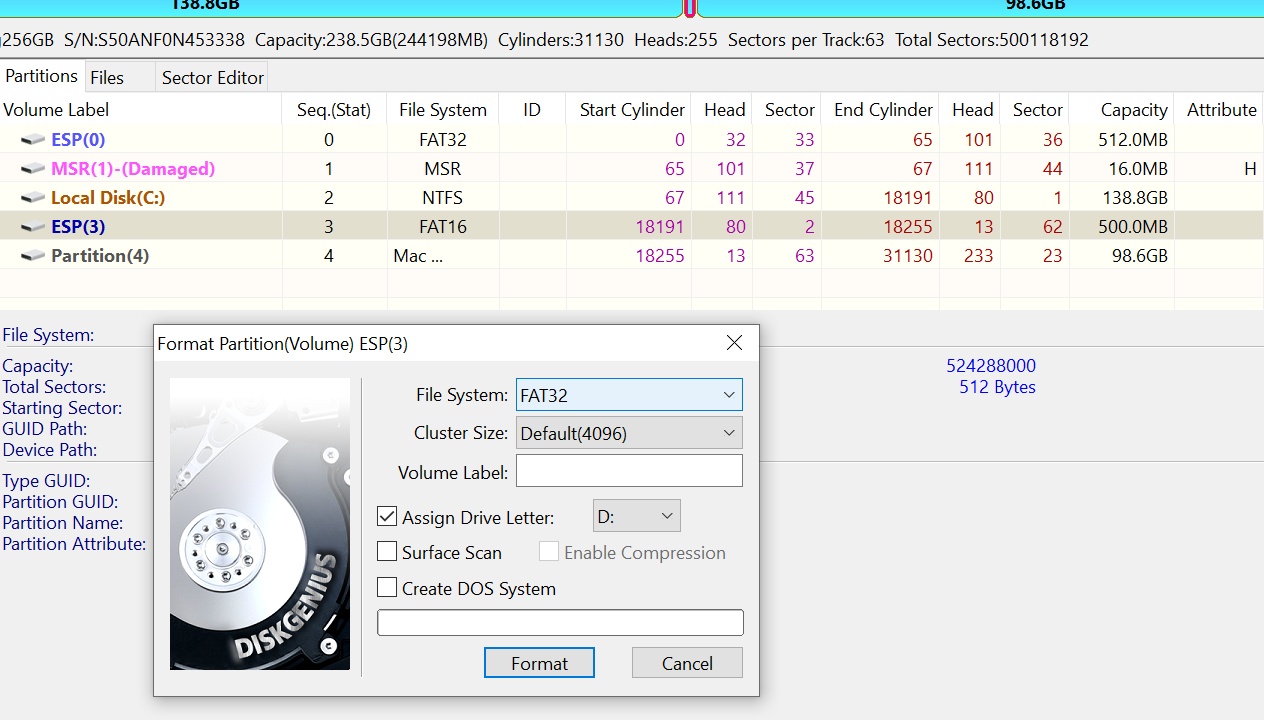Screen dimensions: 1264x720
Task: Click into the Volume Label field
Action: tap(629, 471)
